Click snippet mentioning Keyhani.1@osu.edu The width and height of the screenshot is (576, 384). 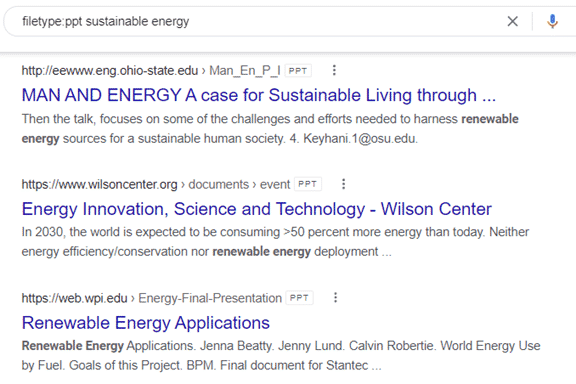pos(270,129)
